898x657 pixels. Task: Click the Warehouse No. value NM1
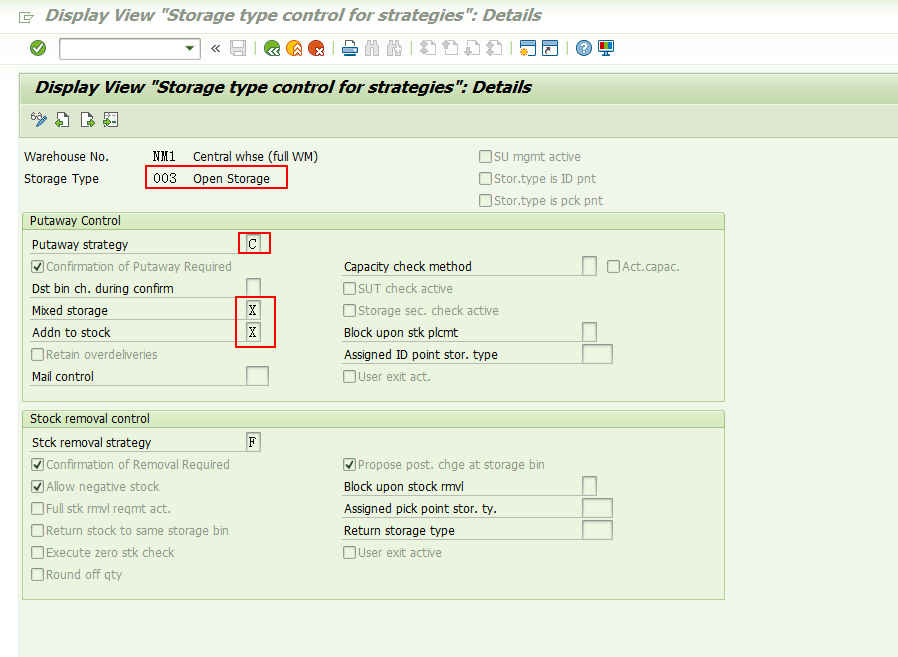(x=164, y=156)
